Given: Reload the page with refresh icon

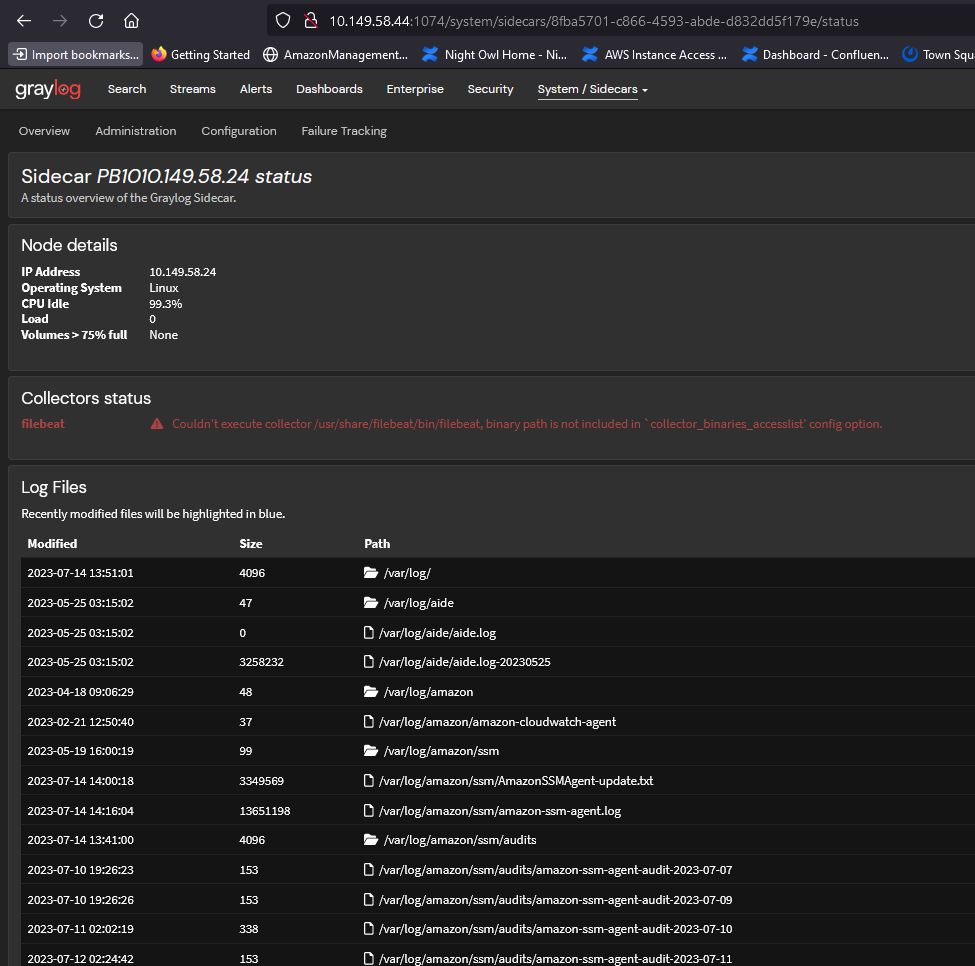Looking at the screenshot, I should coord(96,21).
